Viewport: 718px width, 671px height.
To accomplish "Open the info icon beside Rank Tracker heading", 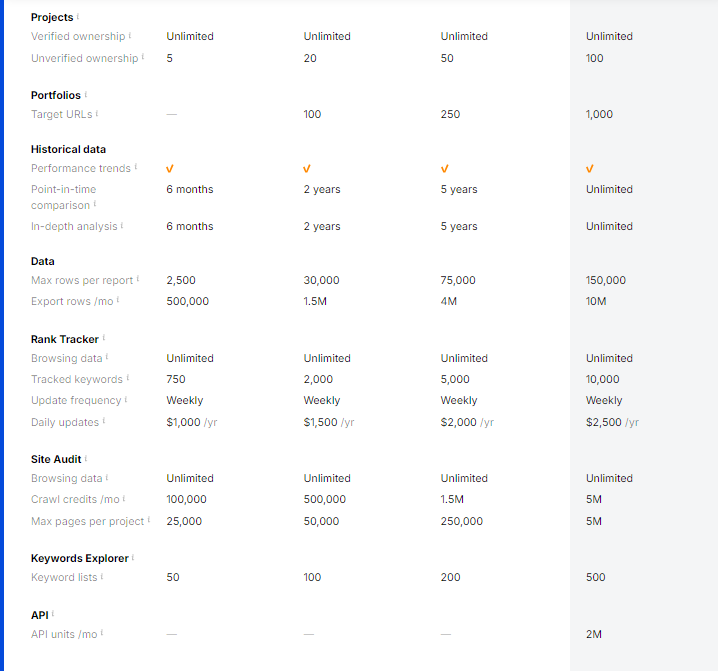I will point(104,339).
